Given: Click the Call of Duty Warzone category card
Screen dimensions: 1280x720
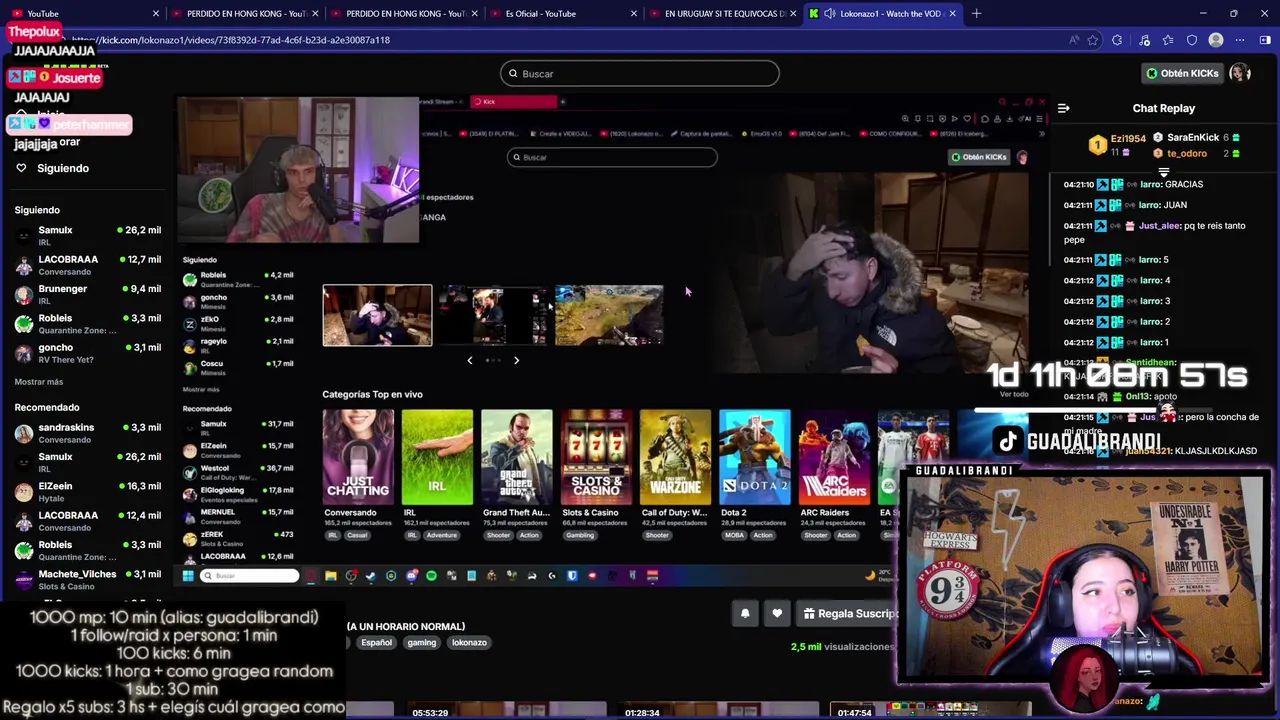Looking at the screenshot, I should click(675, 457).
